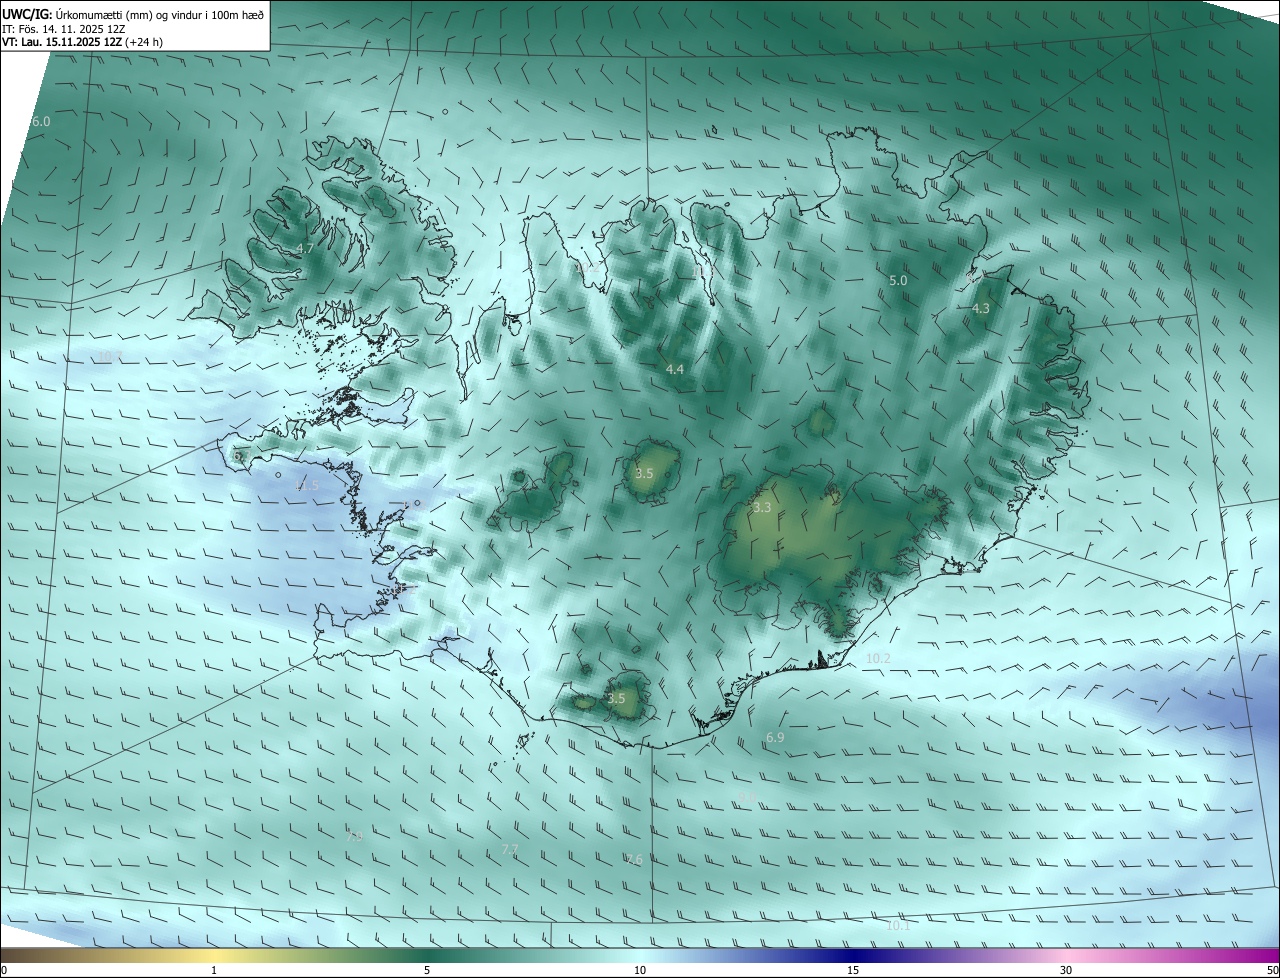Click the 4.4 value label in north Iceland
The width and height of the screenshot is (1280, 978).
675,370
